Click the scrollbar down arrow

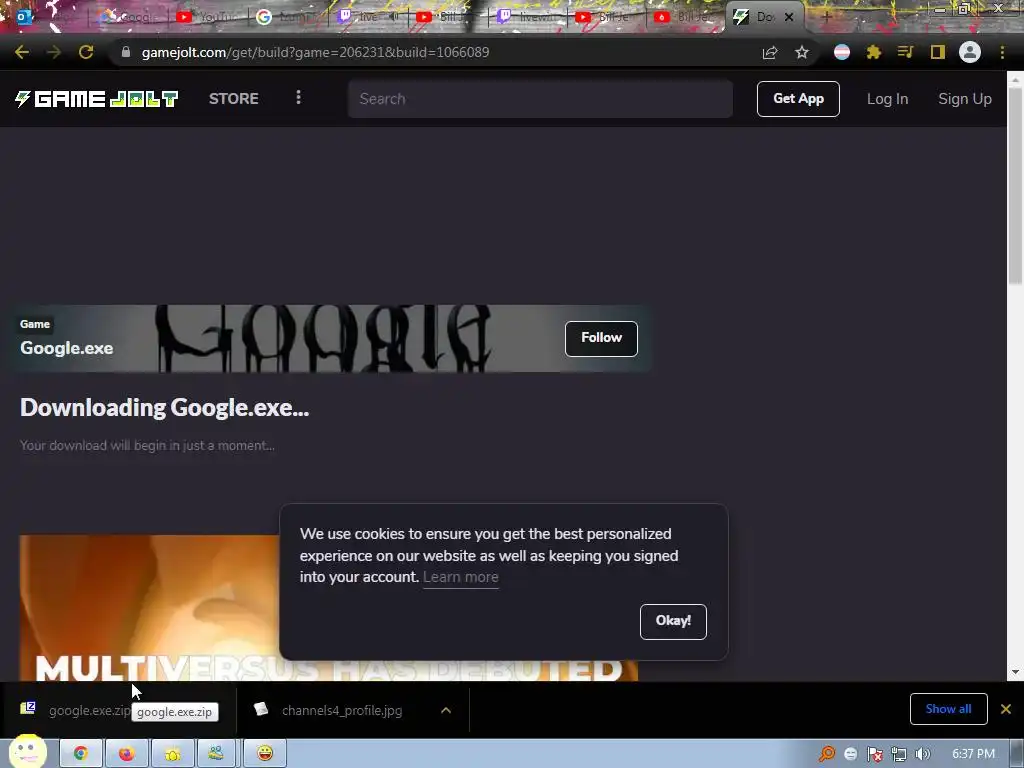pyautogui.click(x=1015, y=672)
